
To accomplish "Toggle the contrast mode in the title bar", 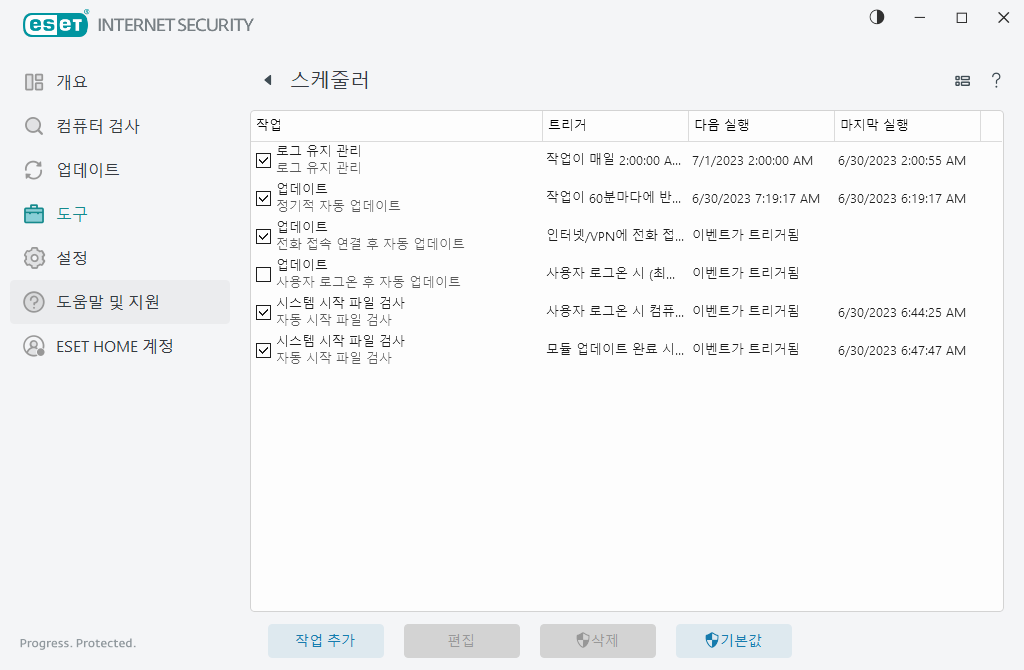I will coord(876,17).
